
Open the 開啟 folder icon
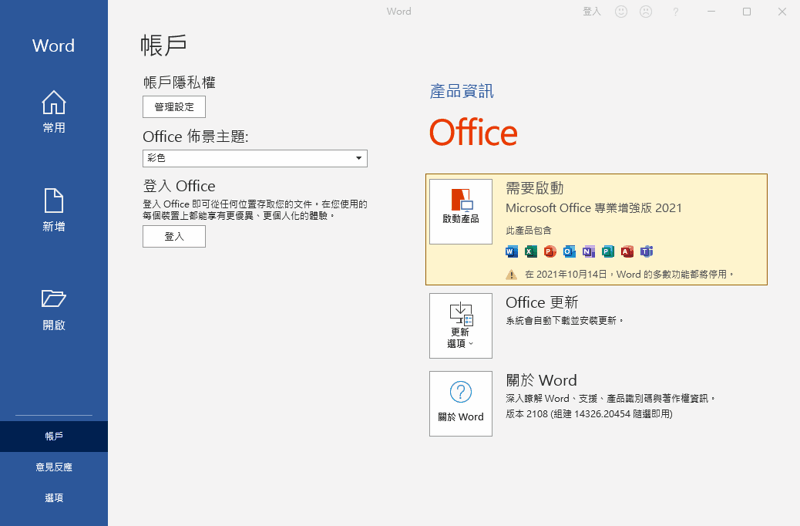pyautogui.click(x=54, y=298)
